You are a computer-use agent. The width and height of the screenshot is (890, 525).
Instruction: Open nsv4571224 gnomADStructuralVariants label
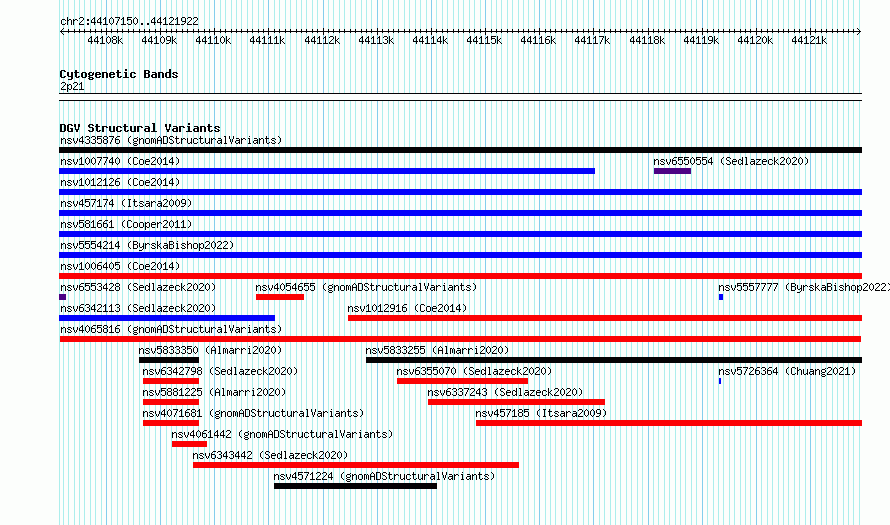(384, 476)
